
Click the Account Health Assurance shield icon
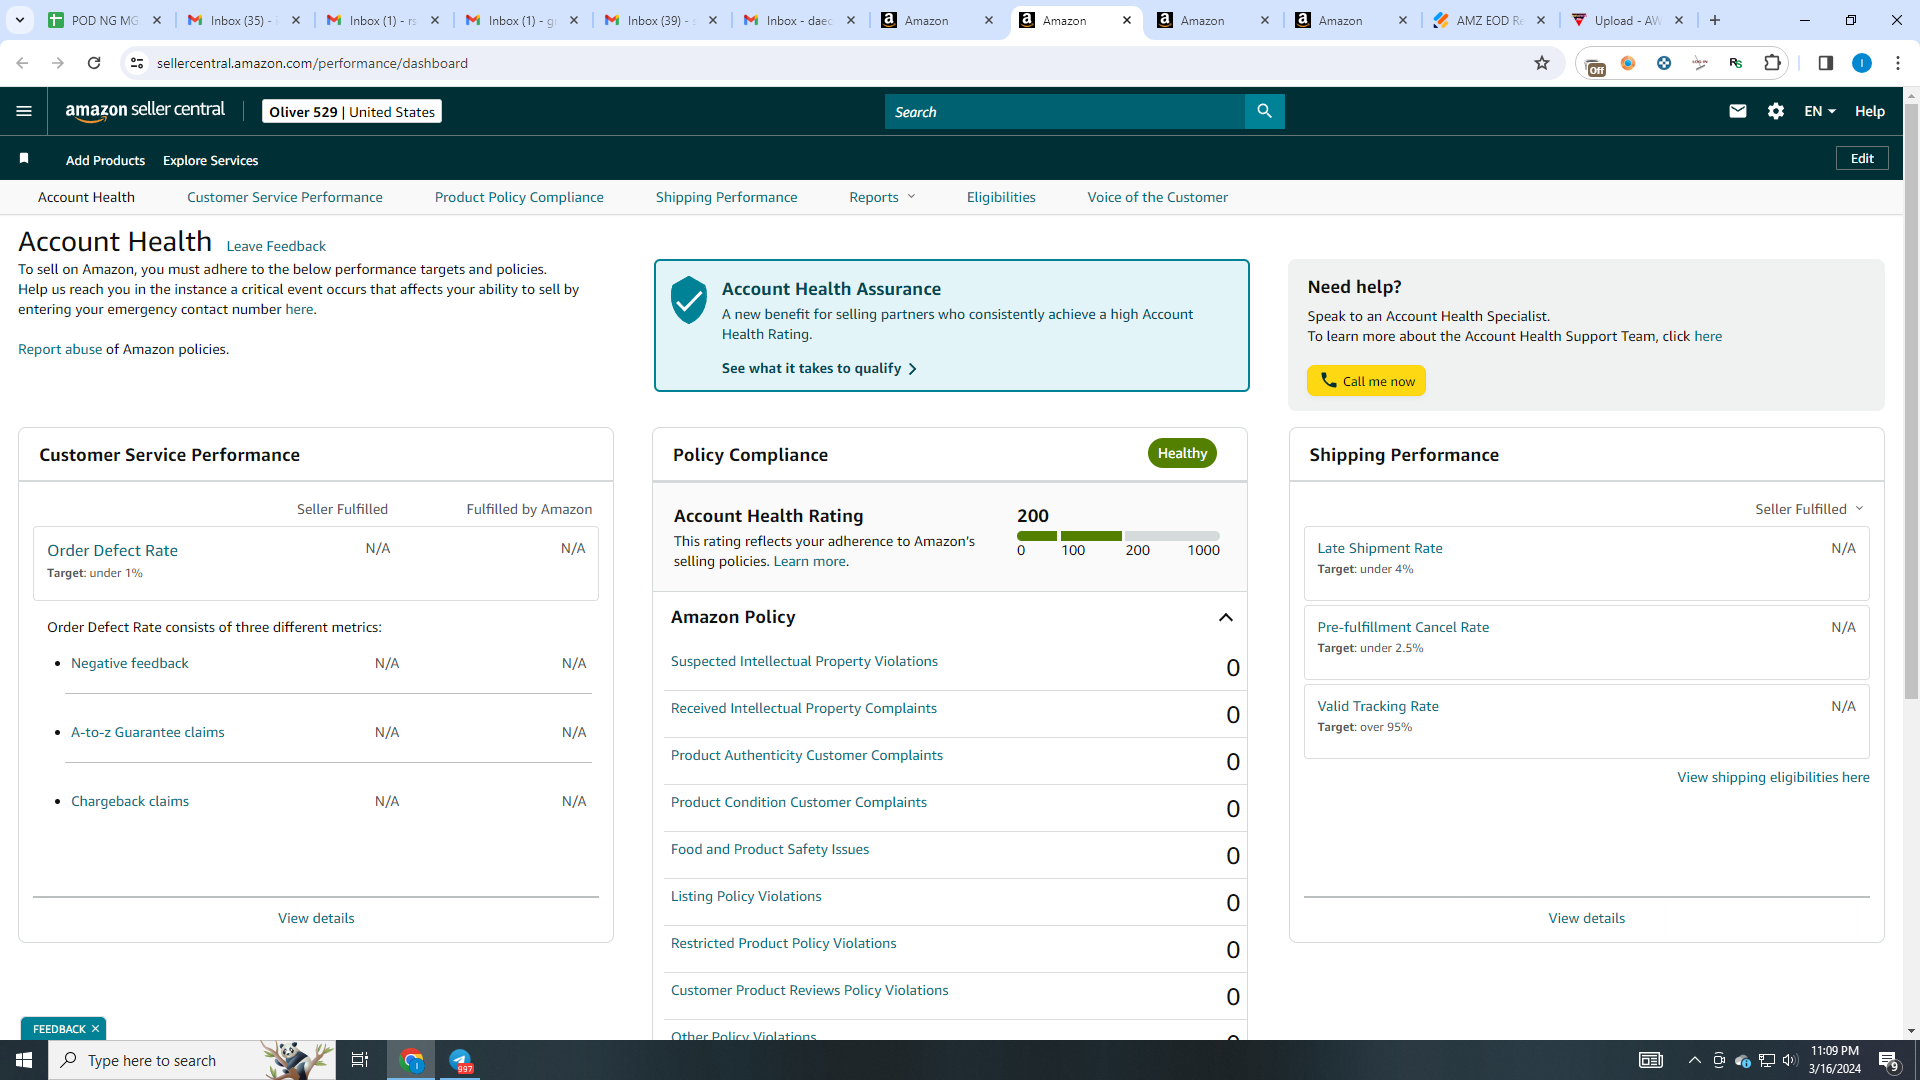pos(688,300)
